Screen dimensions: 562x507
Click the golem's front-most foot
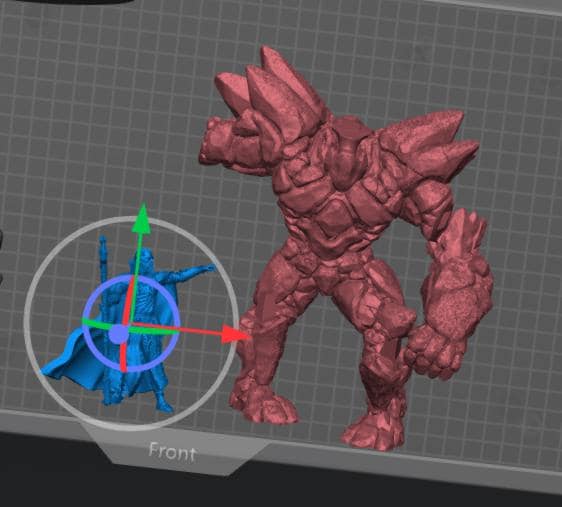coord(373,432)
